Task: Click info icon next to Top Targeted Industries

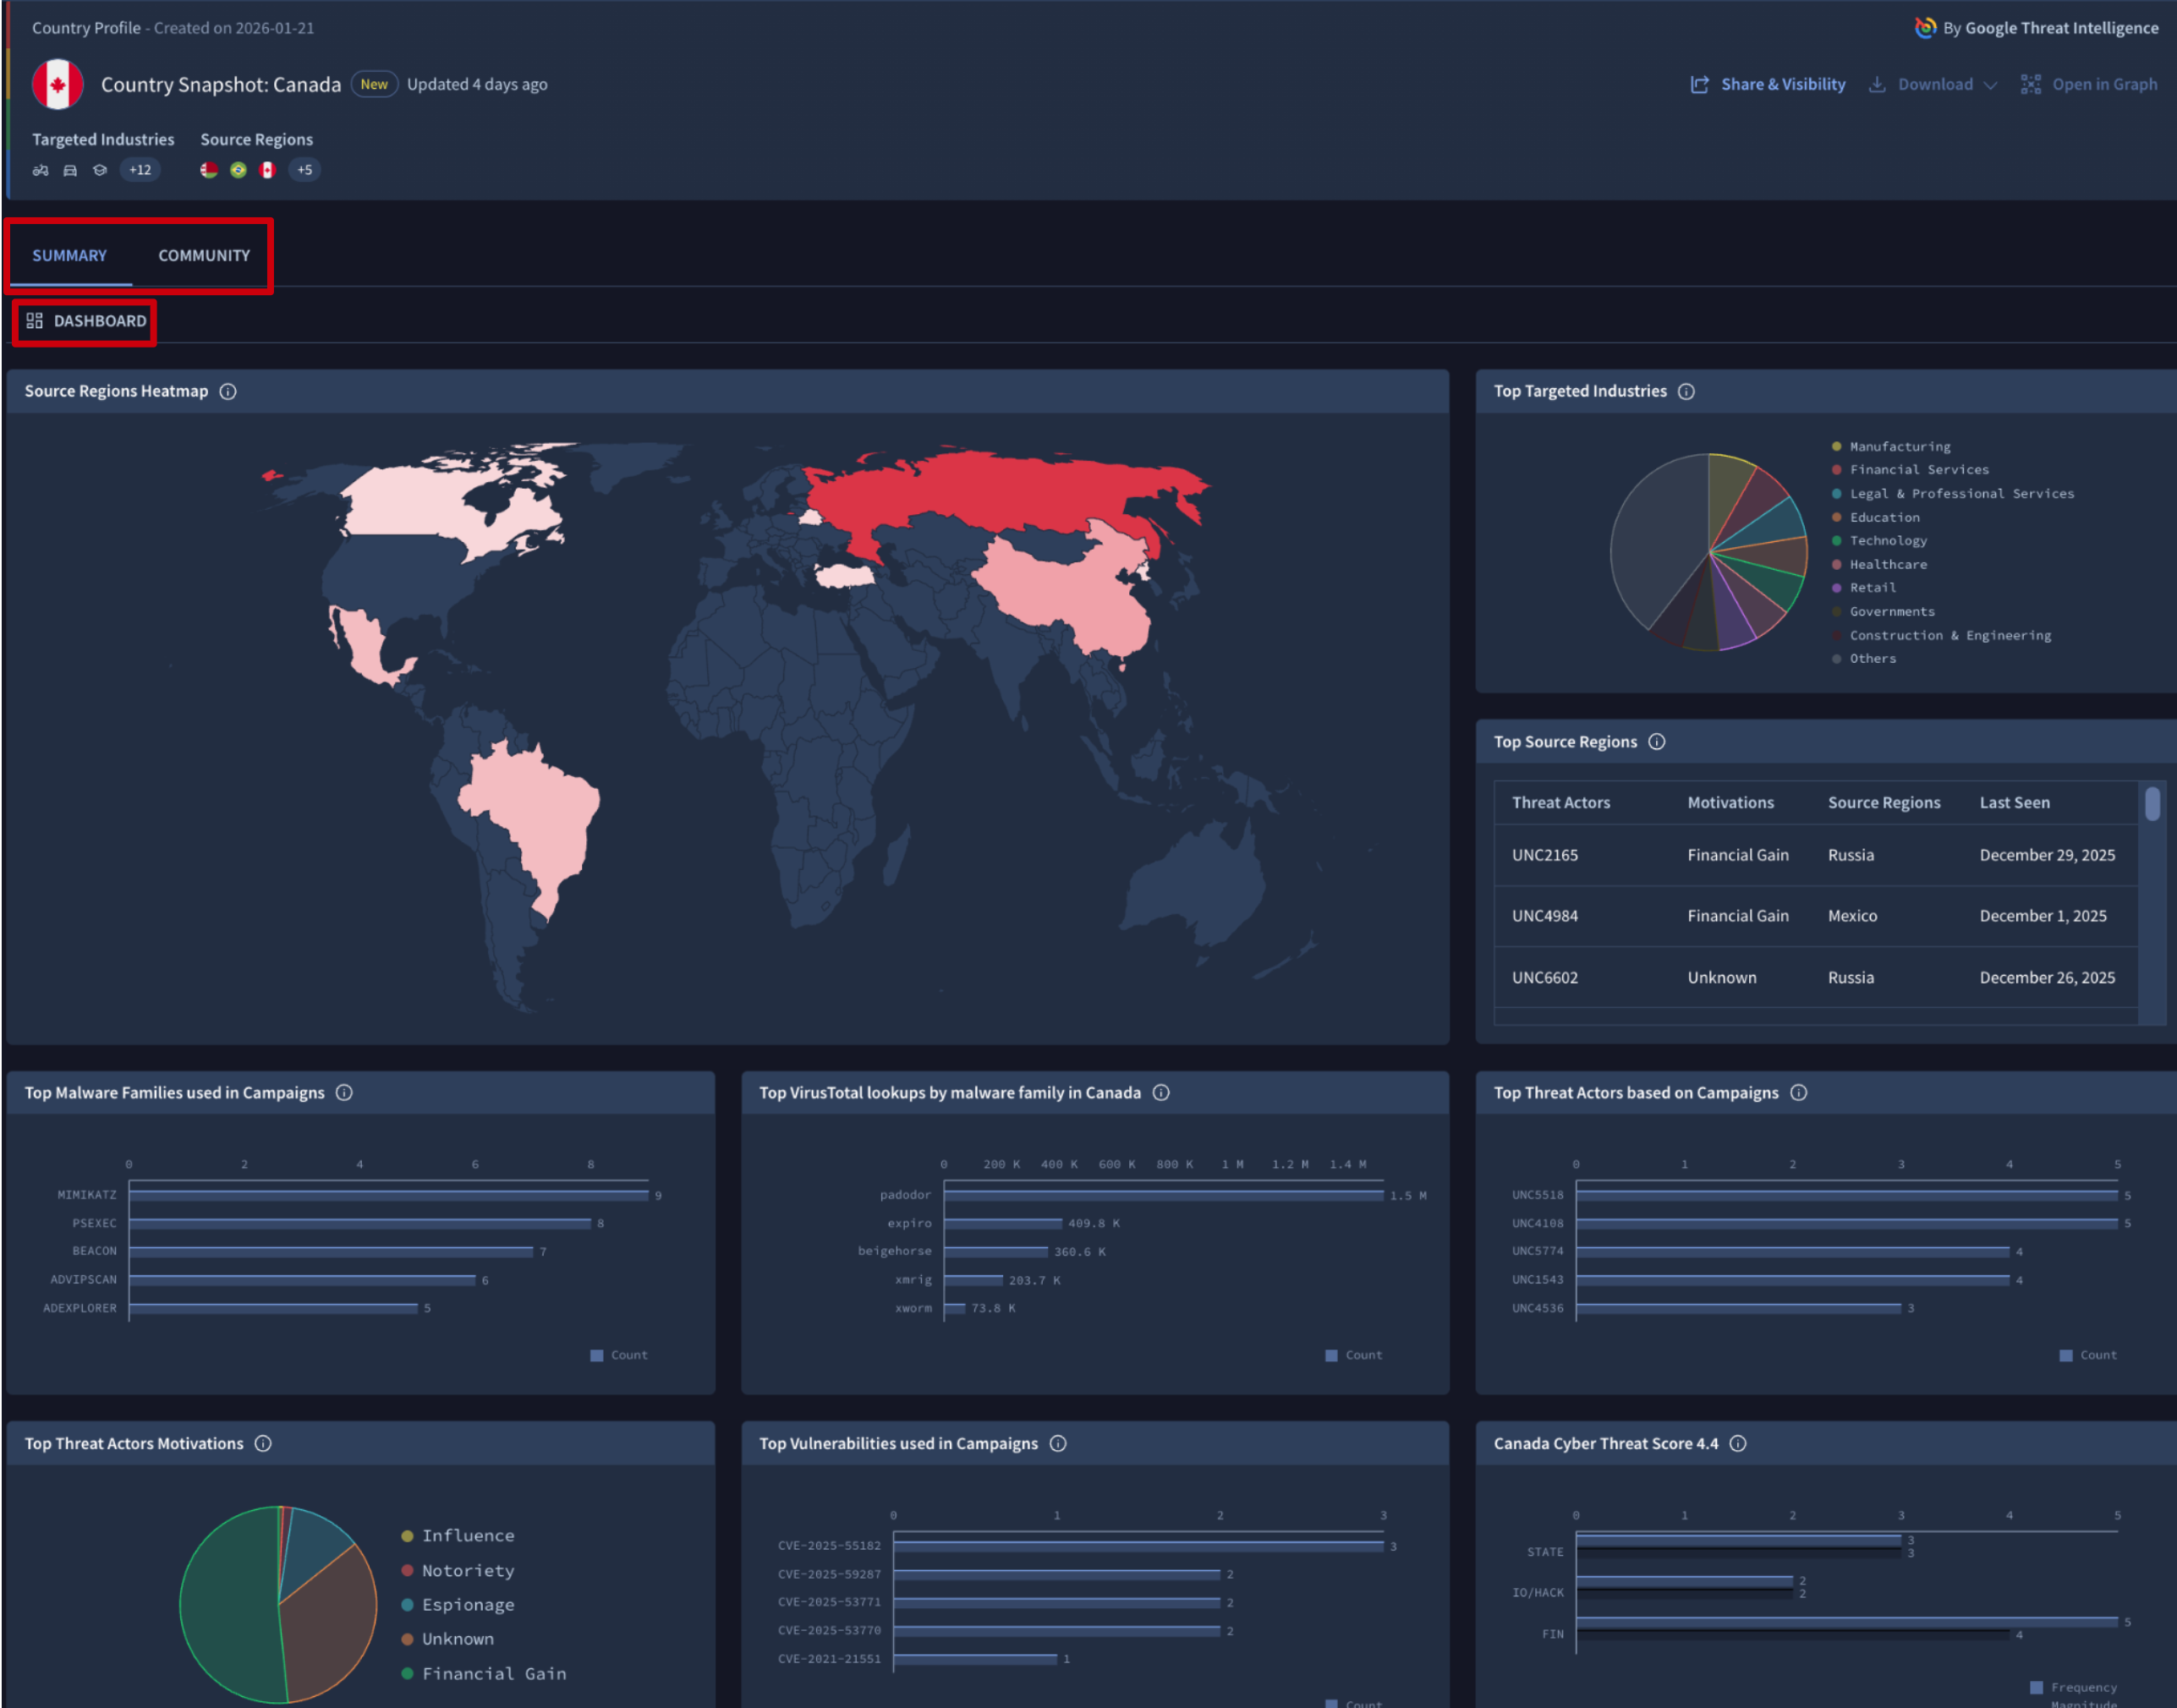Action: coord(1686,391)
